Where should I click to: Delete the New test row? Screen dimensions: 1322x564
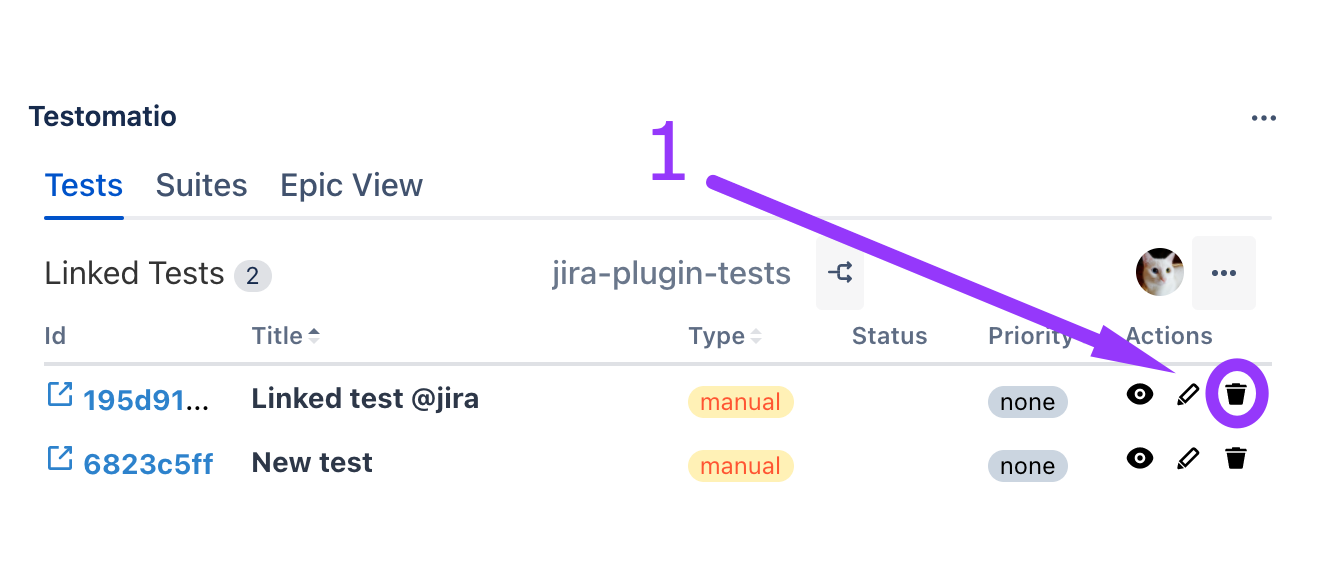click(x=1236, y=458)
